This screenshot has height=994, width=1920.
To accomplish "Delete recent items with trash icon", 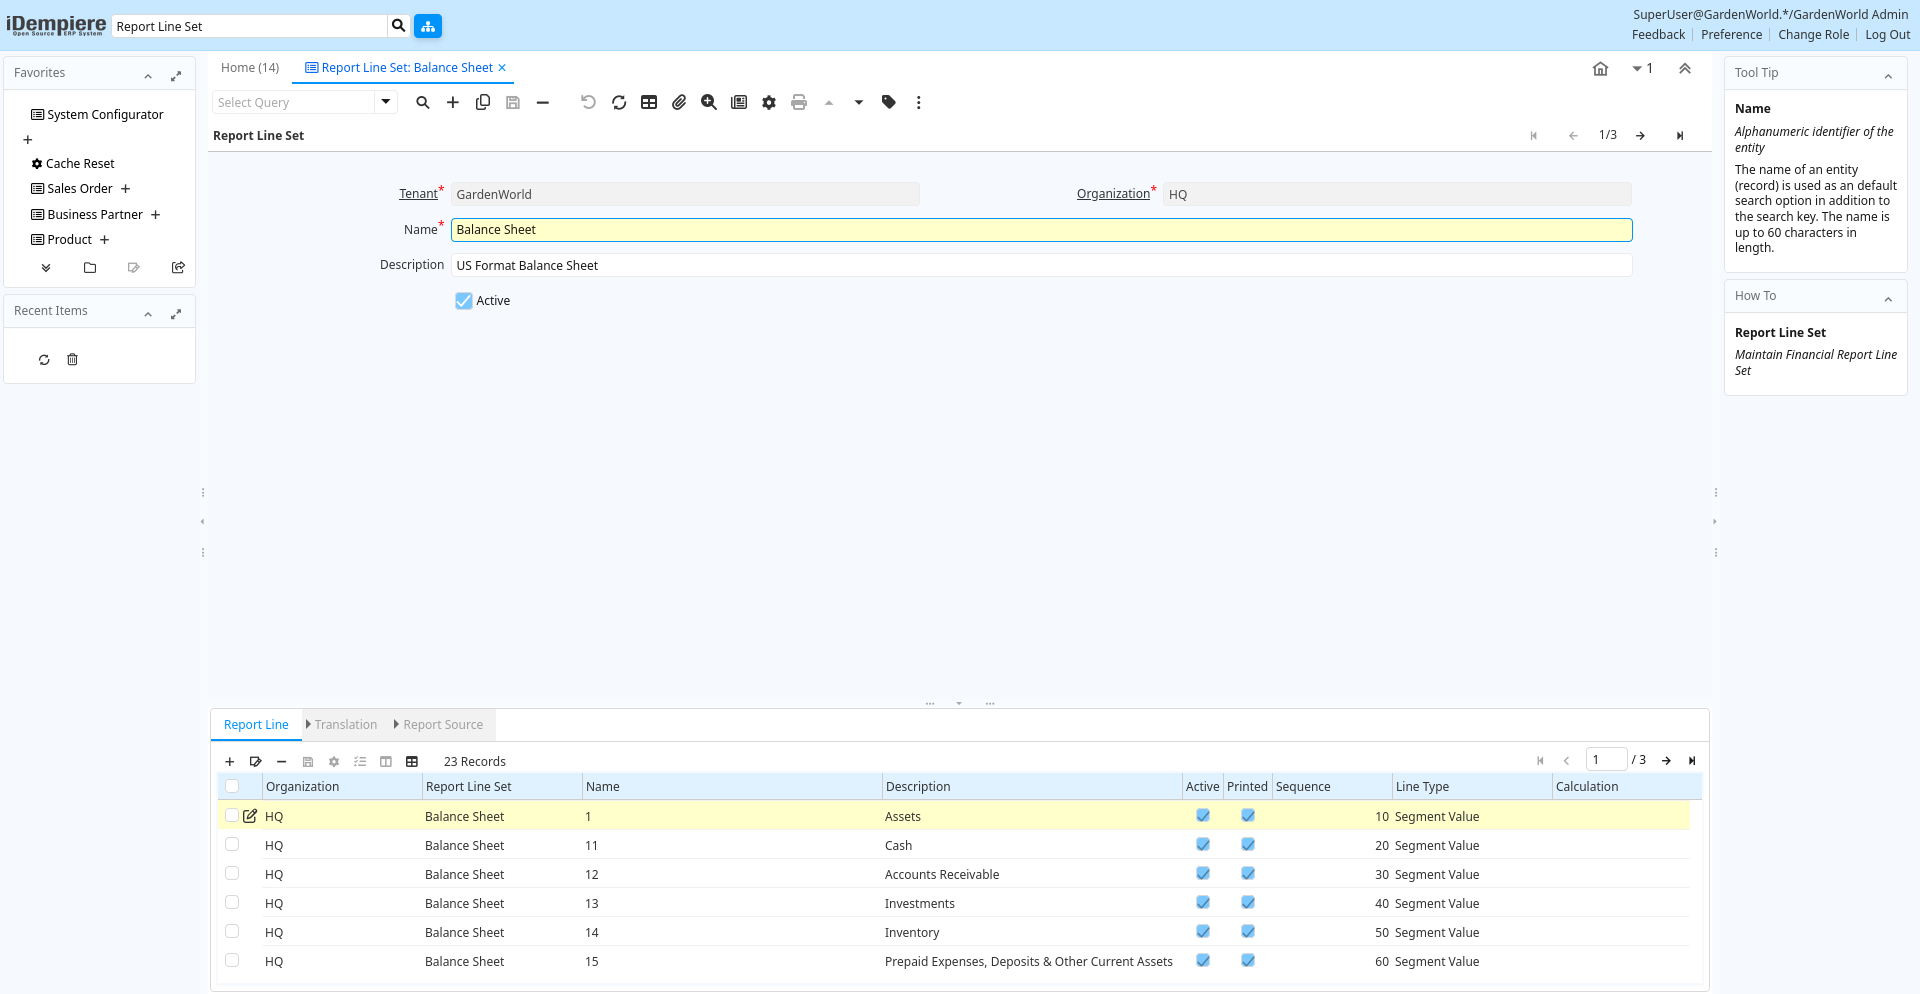I will (72, 360).
